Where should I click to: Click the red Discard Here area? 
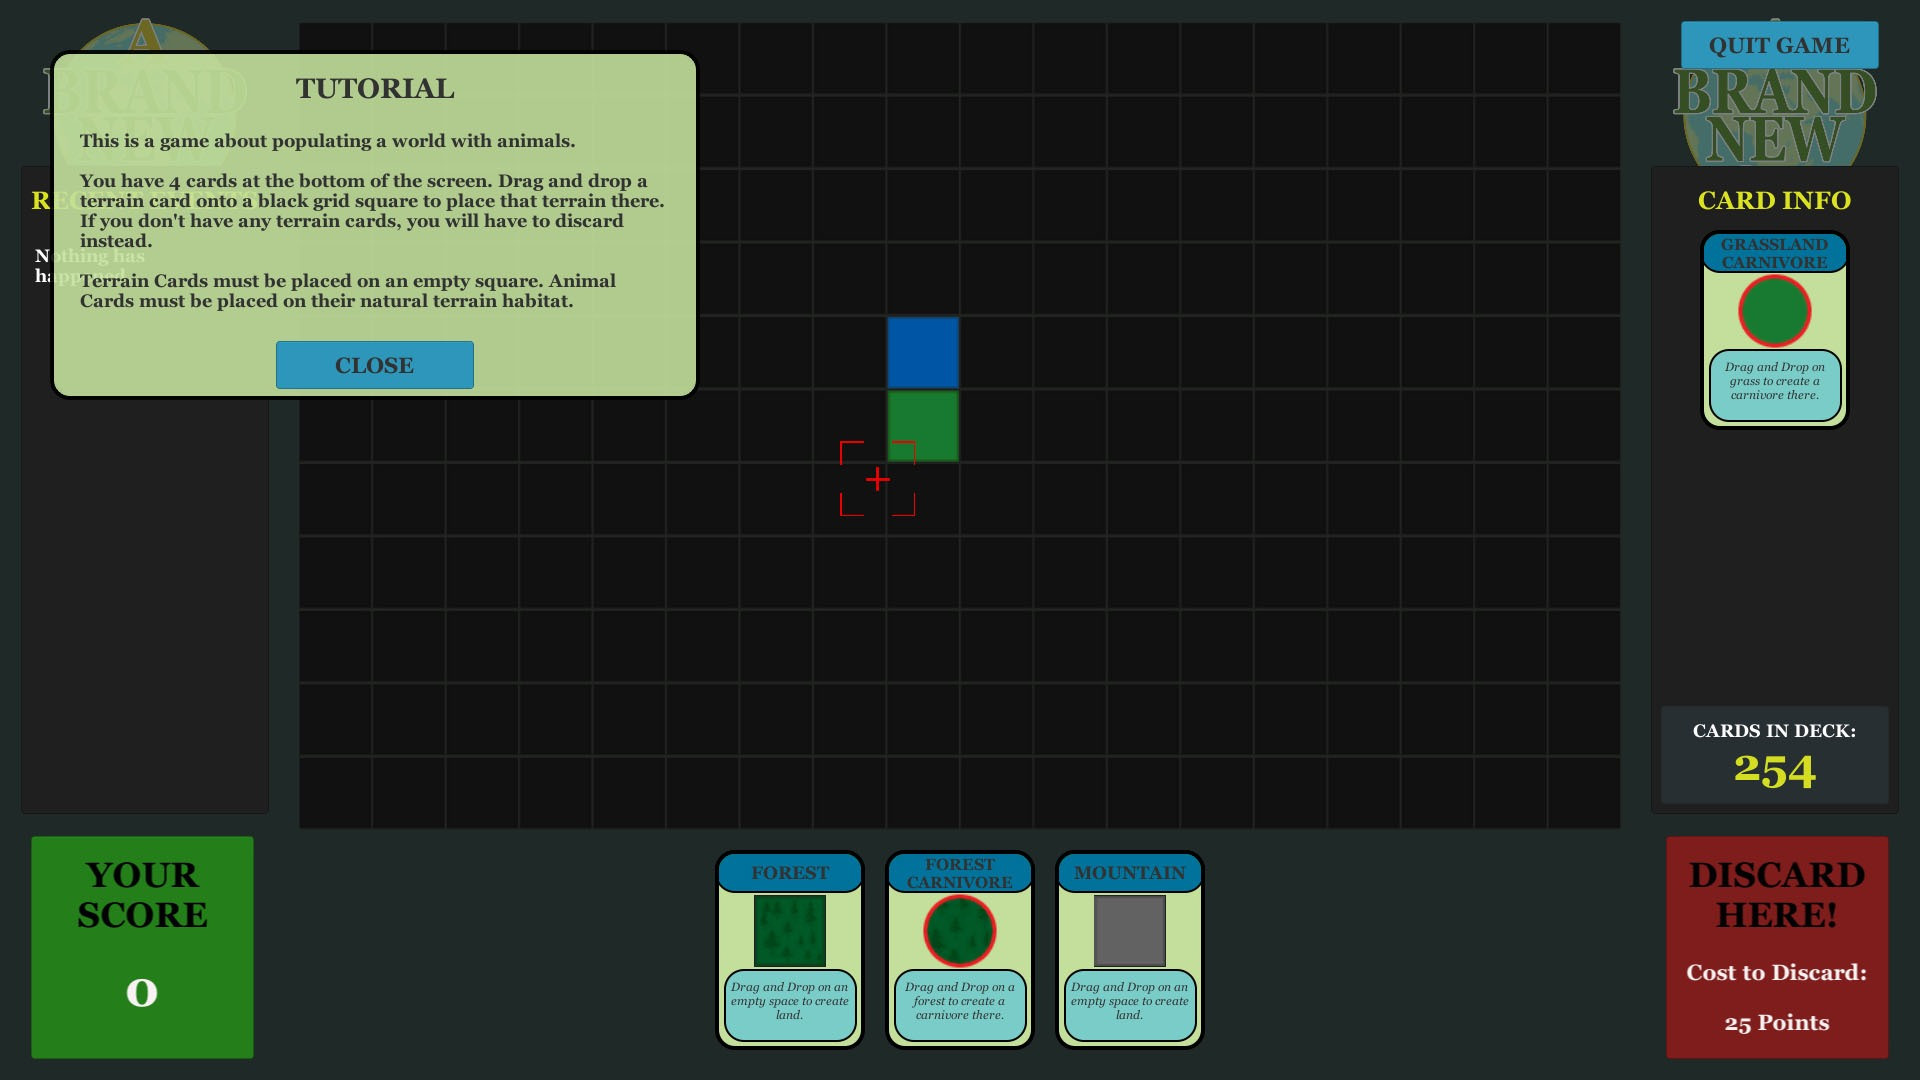point(1777,947)
